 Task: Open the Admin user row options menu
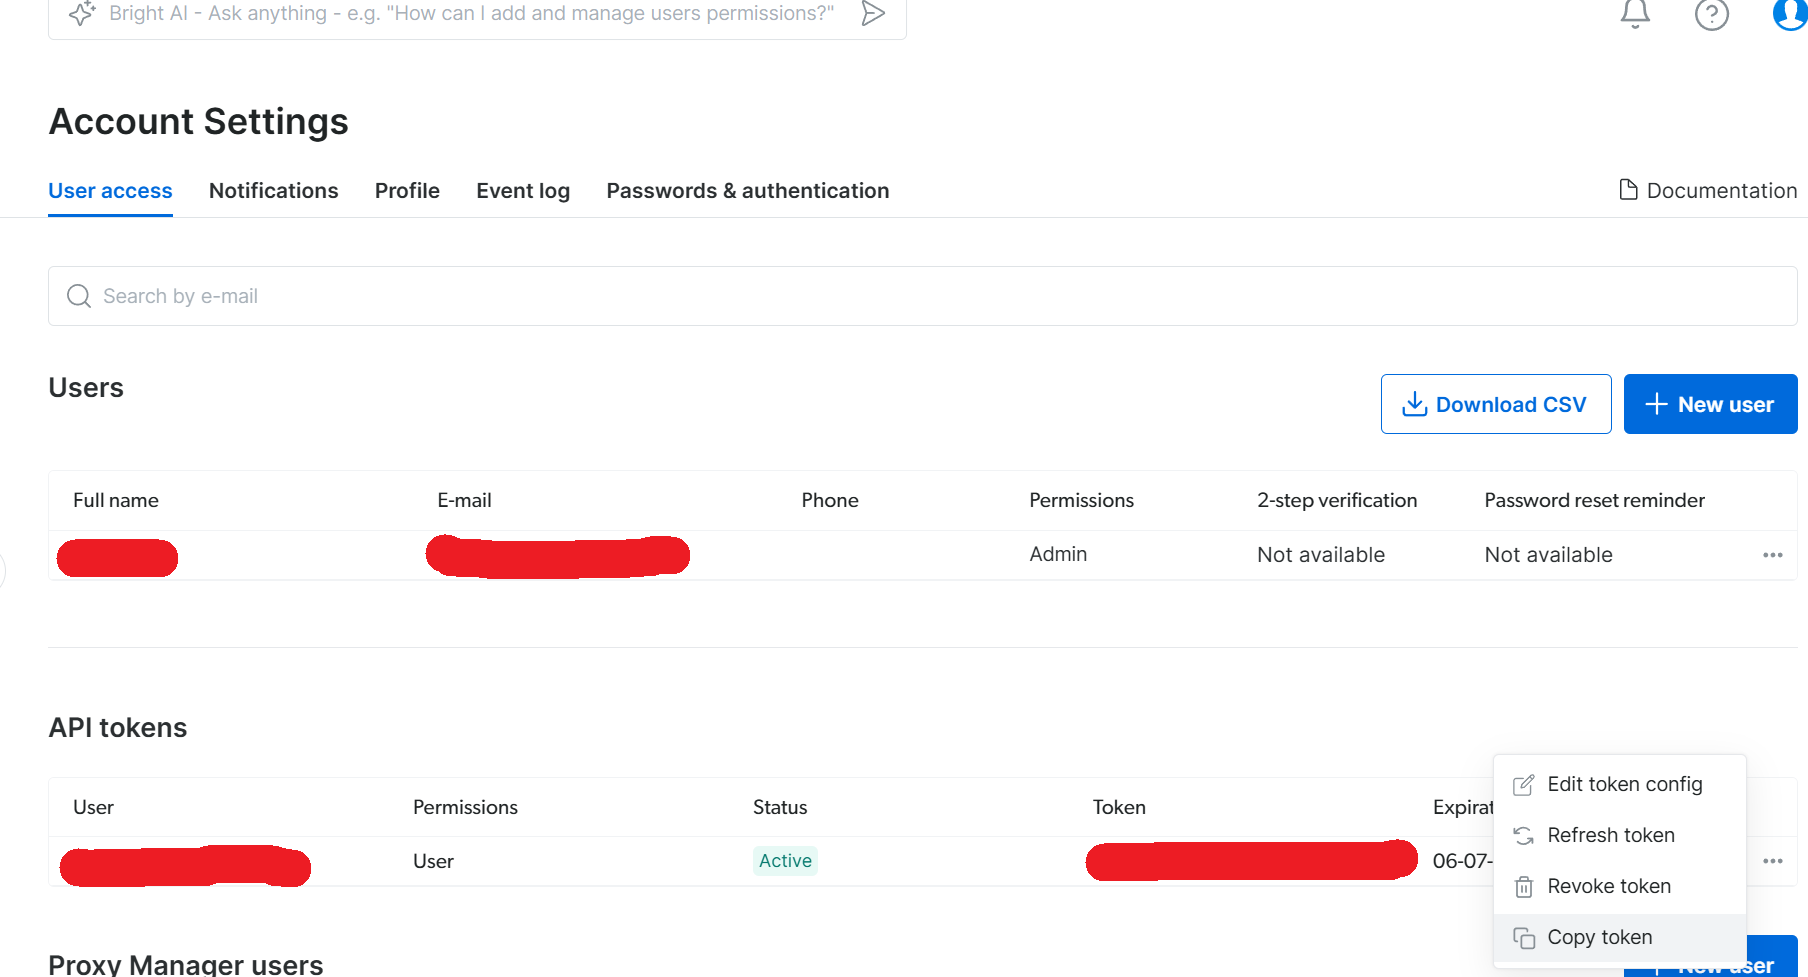[x=1772, y=555]
